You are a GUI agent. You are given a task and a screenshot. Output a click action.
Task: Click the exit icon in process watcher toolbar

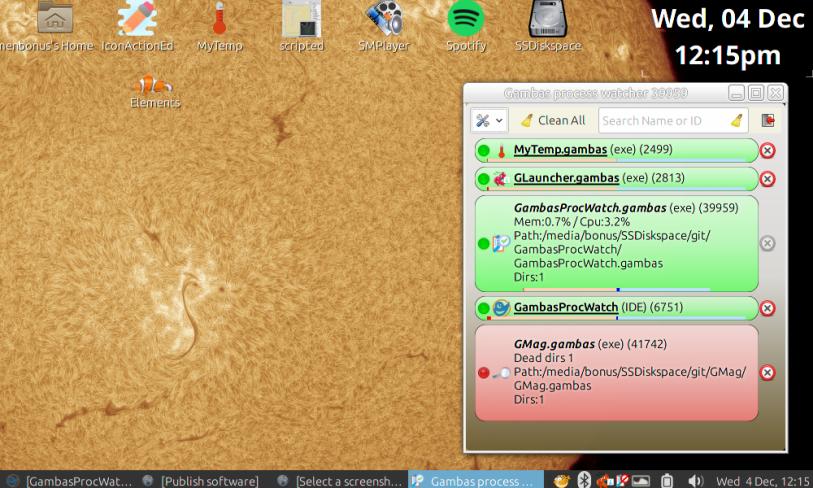768,120
